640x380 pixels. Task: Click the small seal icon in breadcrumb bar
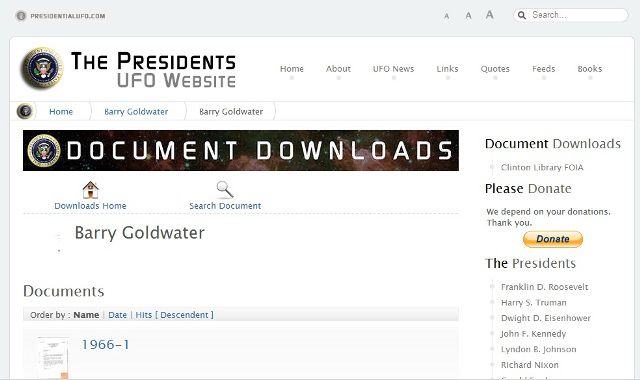[25, 111]
